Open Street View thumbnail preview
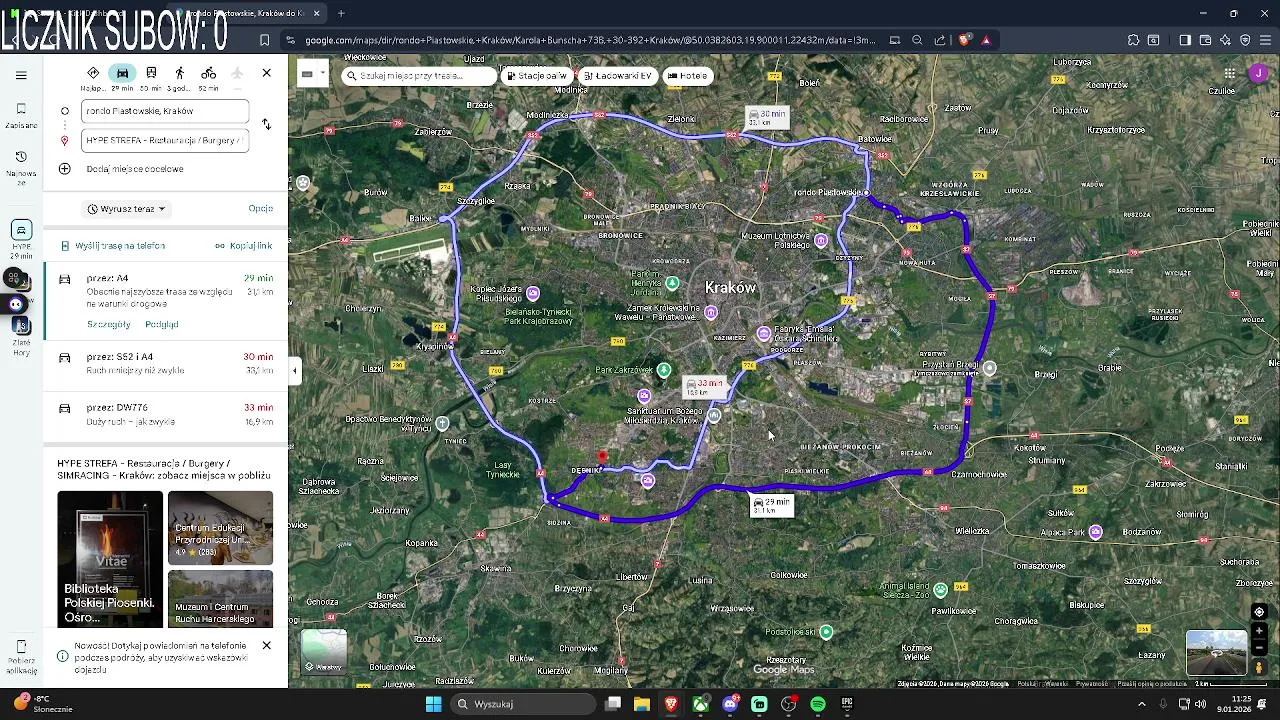Viewport: 1280px width, 720px height. (x=1216, y=652)
